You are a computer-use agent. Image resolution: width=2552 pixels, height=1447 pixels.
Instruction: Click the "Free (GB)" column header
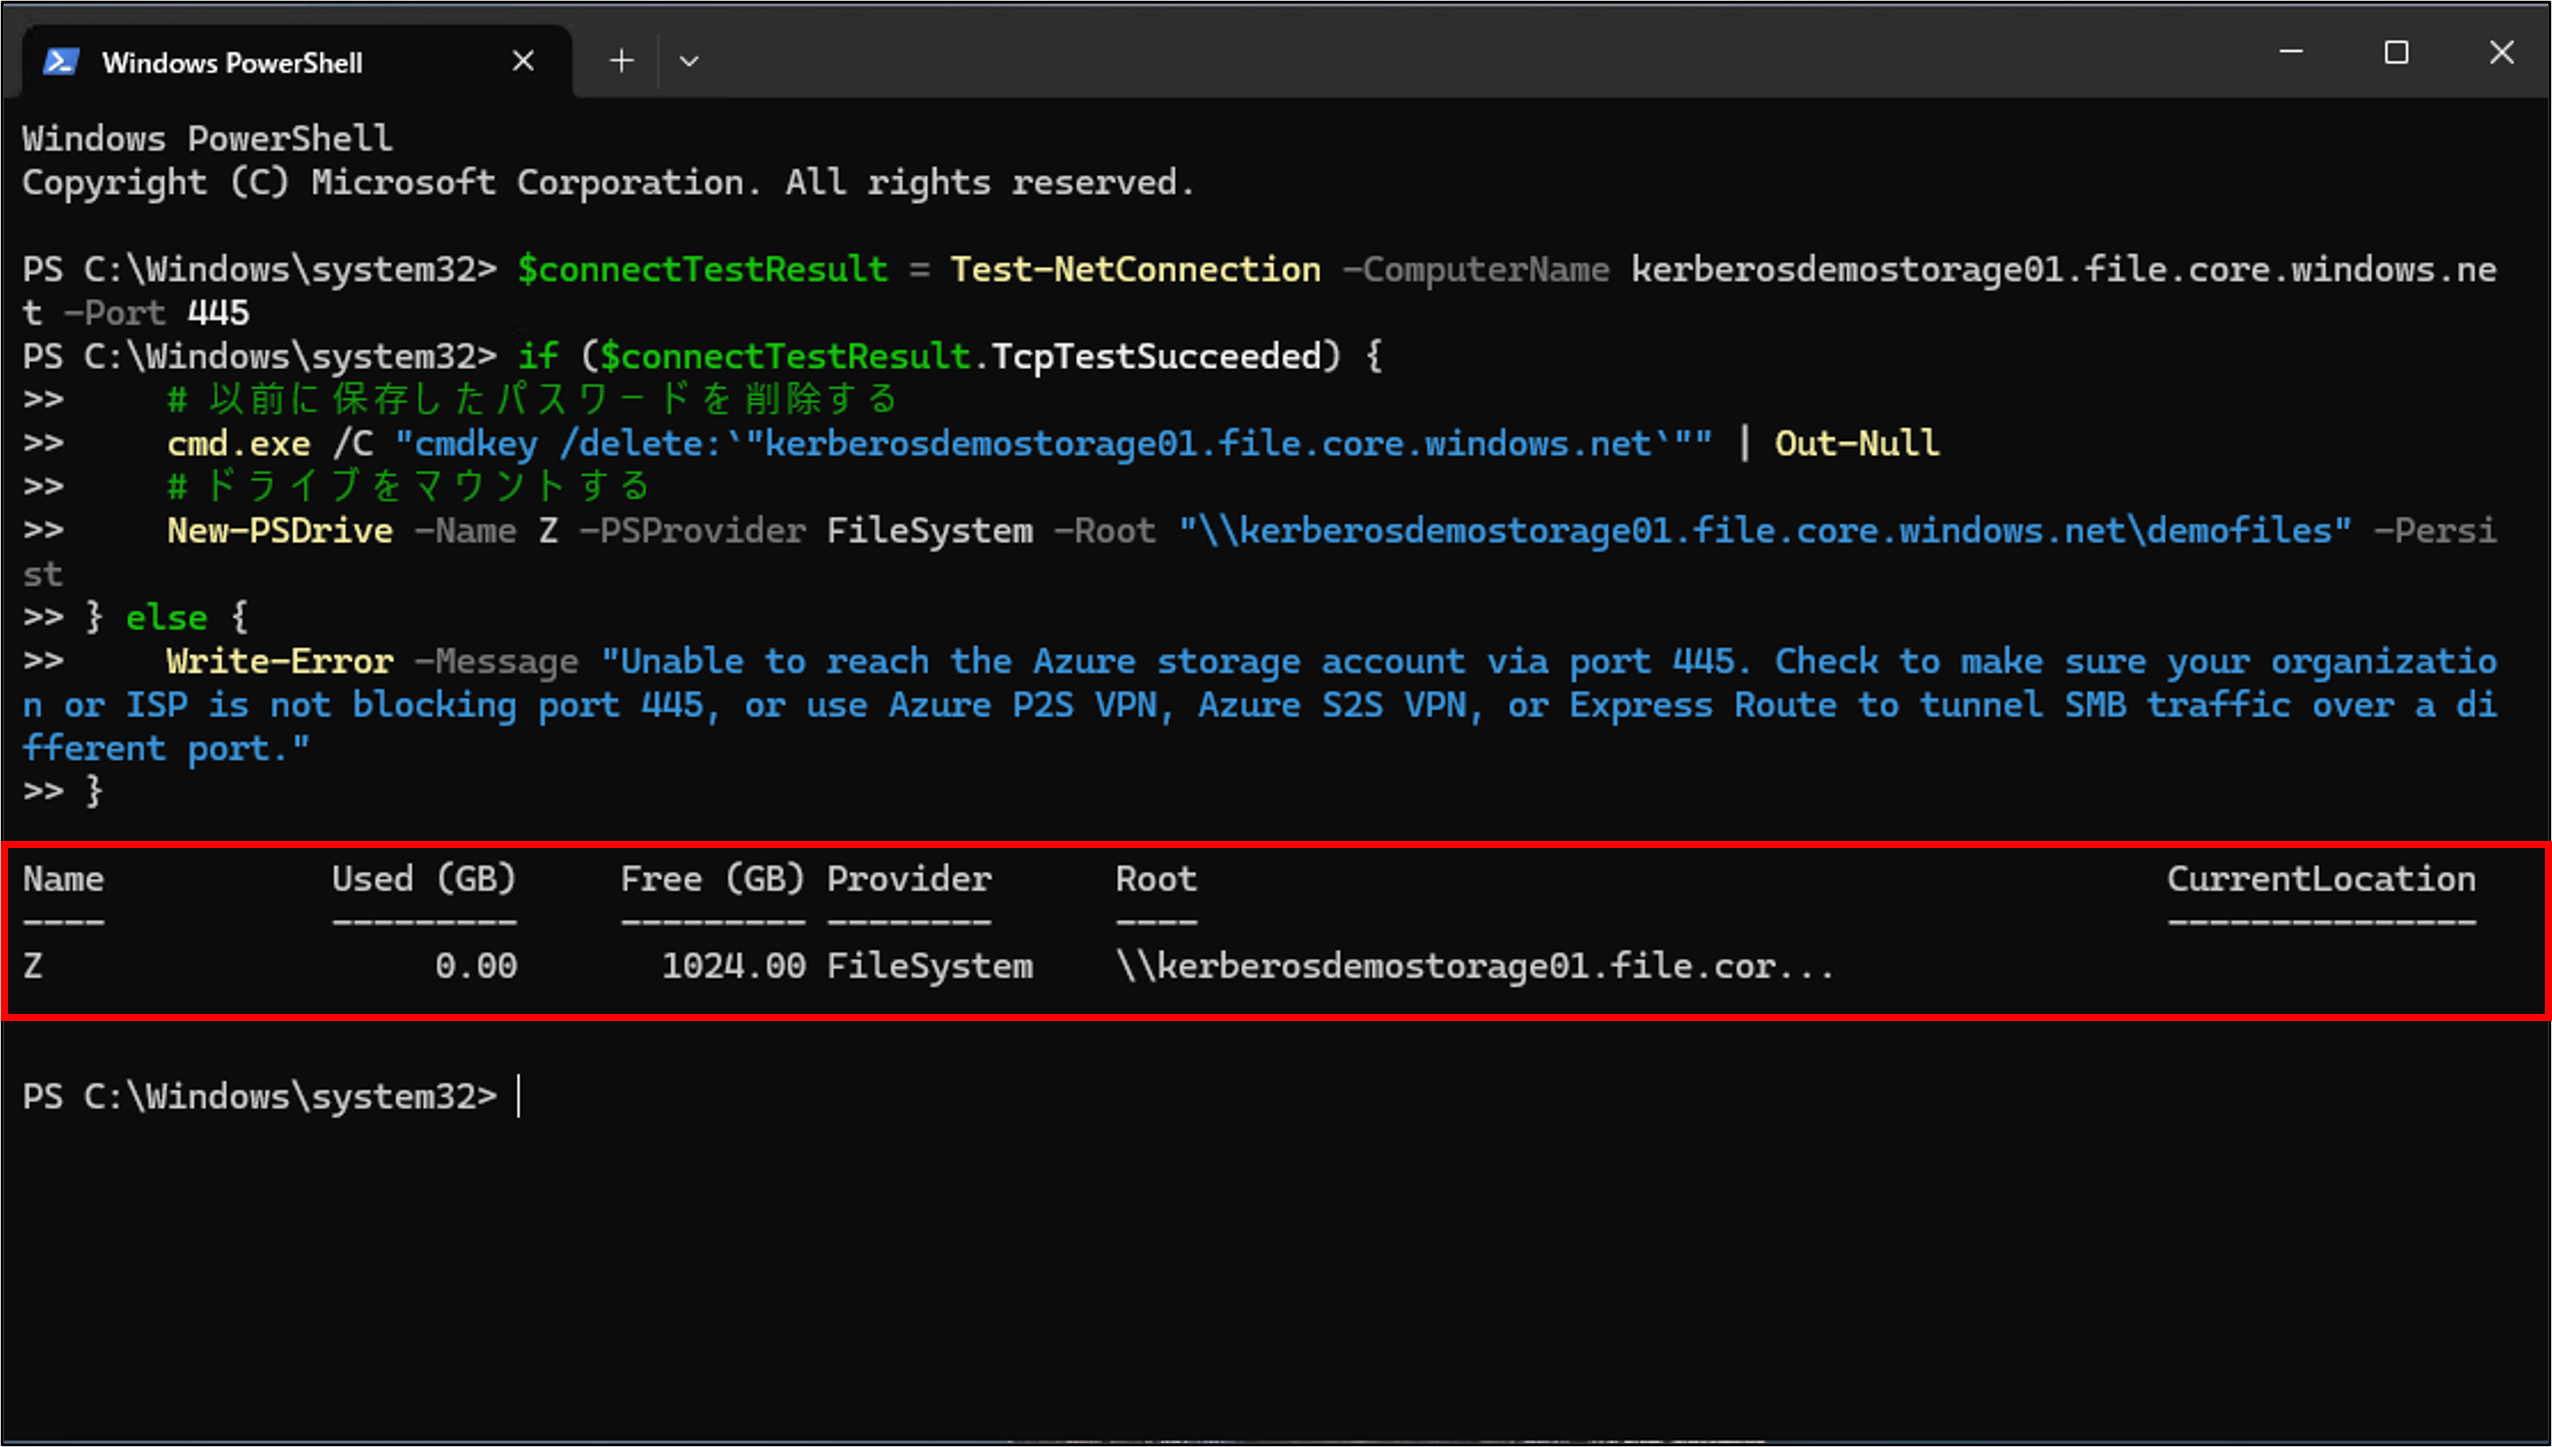coord(713,879)
